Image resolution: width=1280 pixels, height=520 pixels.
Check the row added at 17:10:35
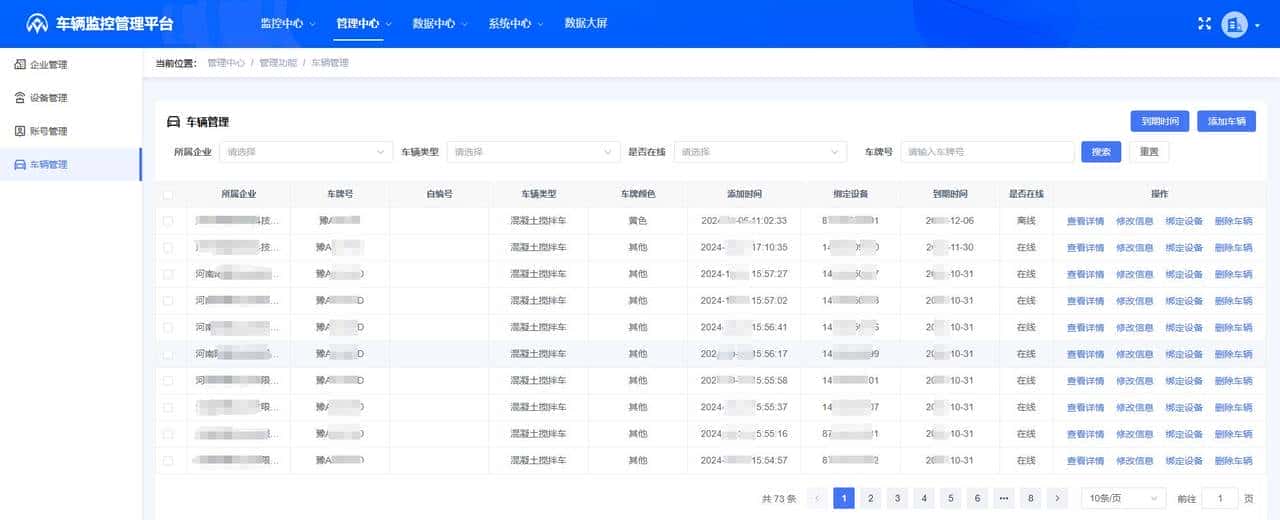168,247
